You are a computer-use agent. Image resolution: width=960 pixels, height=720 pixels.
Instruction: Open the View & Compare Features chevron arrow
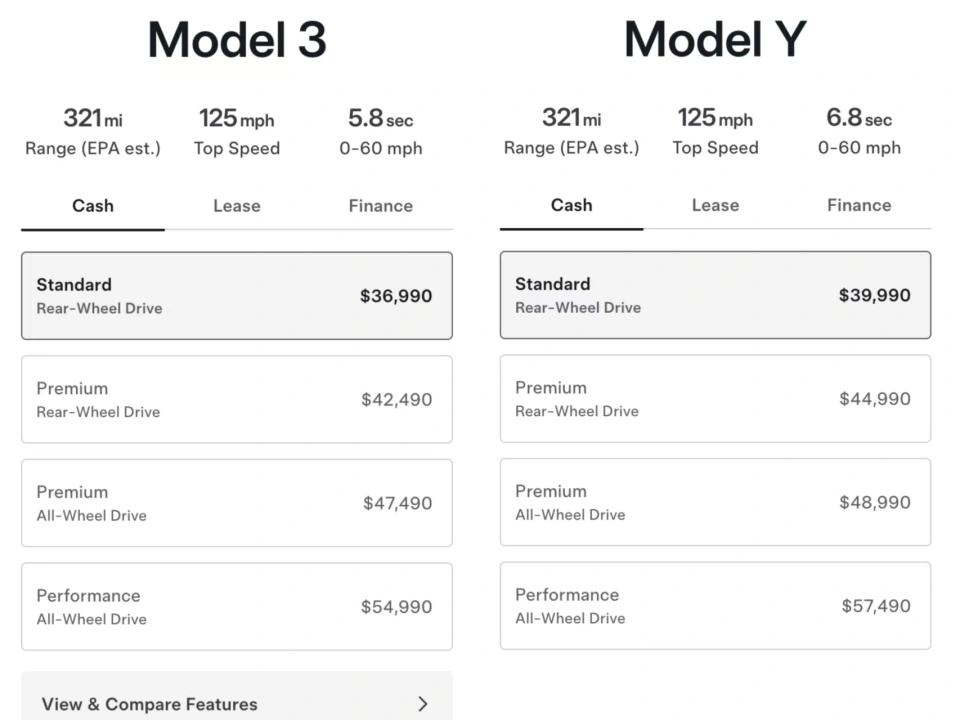coord(423,704)
